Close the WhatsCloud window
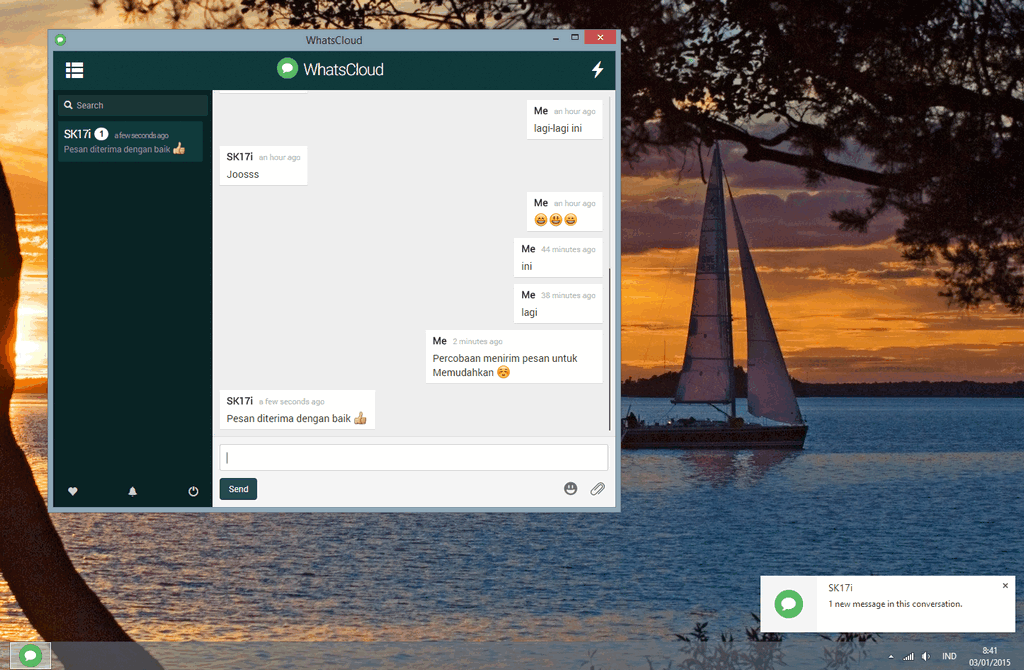The image size is (1024, 670). coord(600,37)
